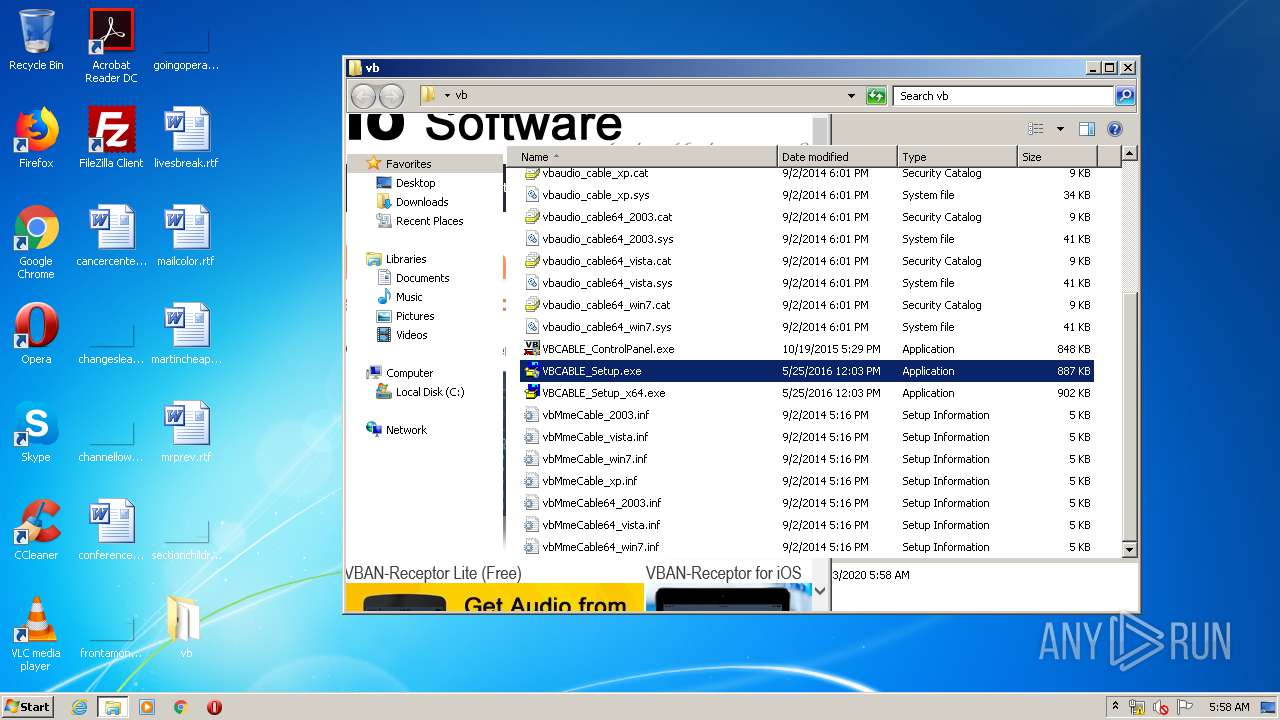Click Windows Media Player taskbar icon

(x=147, y=707)
